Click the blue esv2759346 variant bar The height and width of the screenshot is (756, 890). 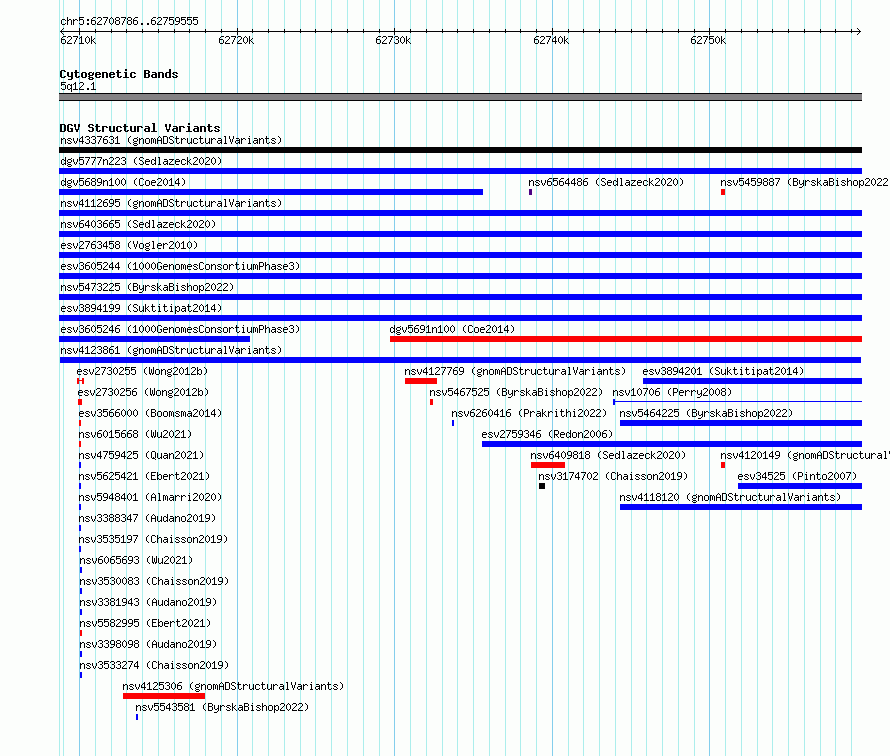[672, 444]
